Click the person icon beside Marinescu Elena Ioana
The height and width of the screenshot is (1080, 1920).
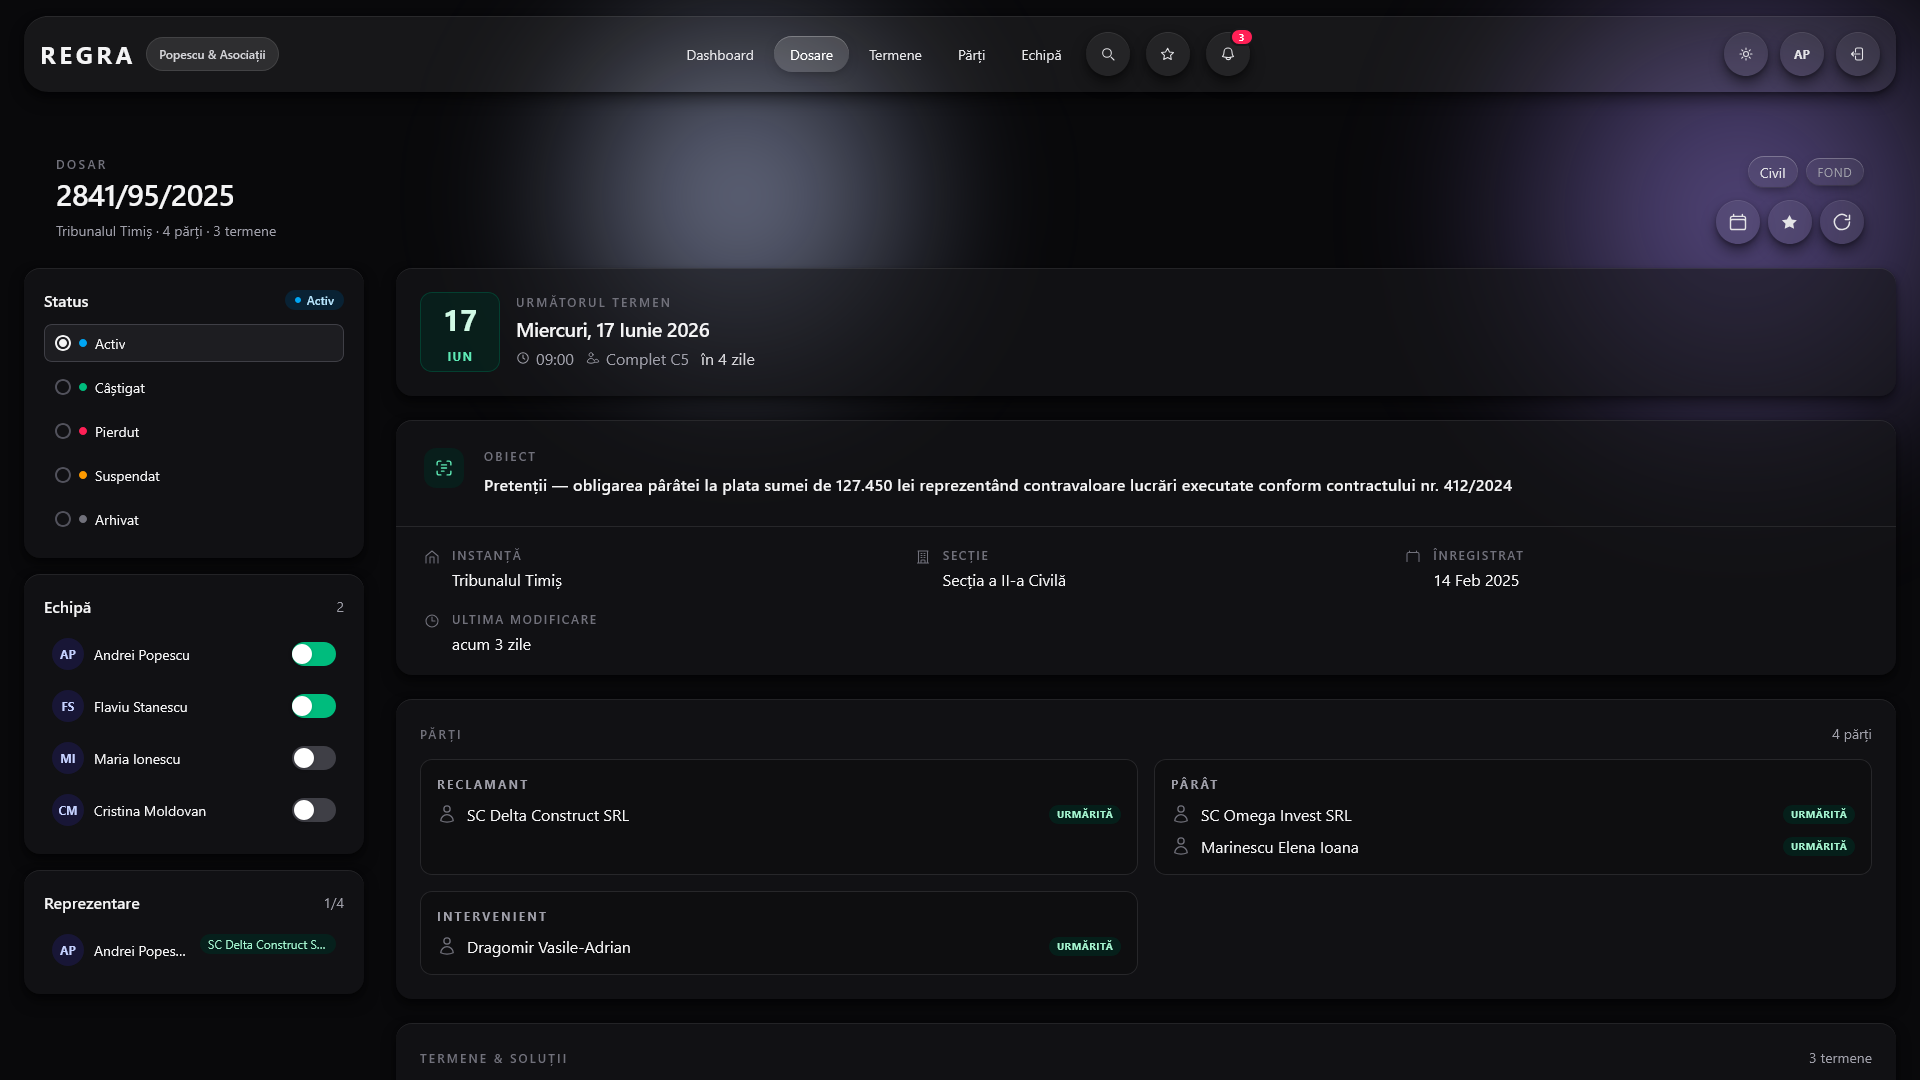(x=1181, y=847)
